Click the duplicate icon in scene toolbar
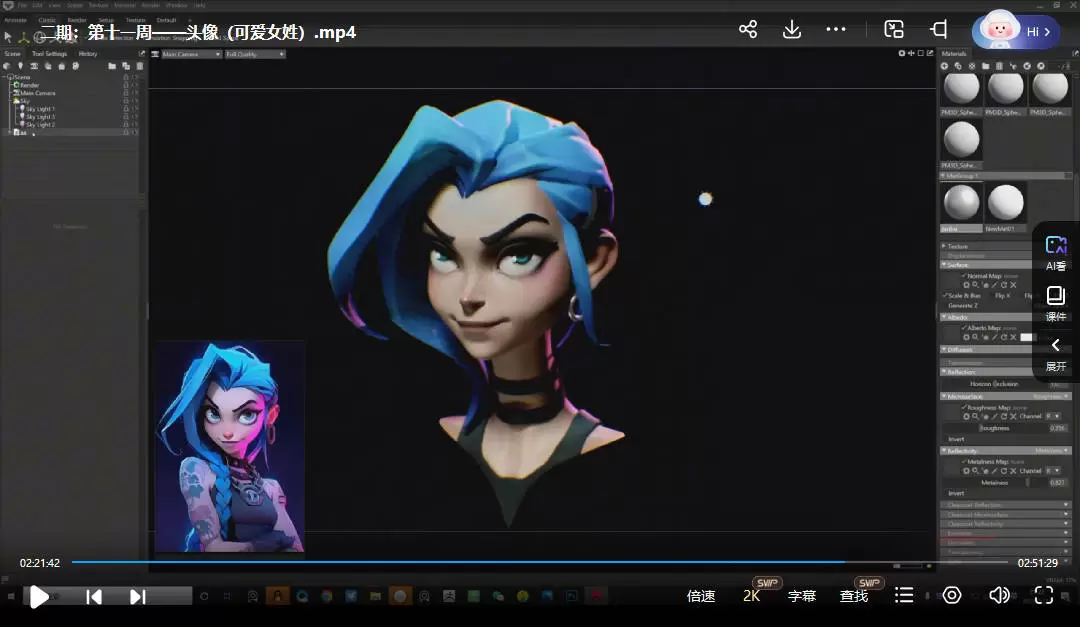Viewport: 1080px width, 627px height. (x=126, y=66)
